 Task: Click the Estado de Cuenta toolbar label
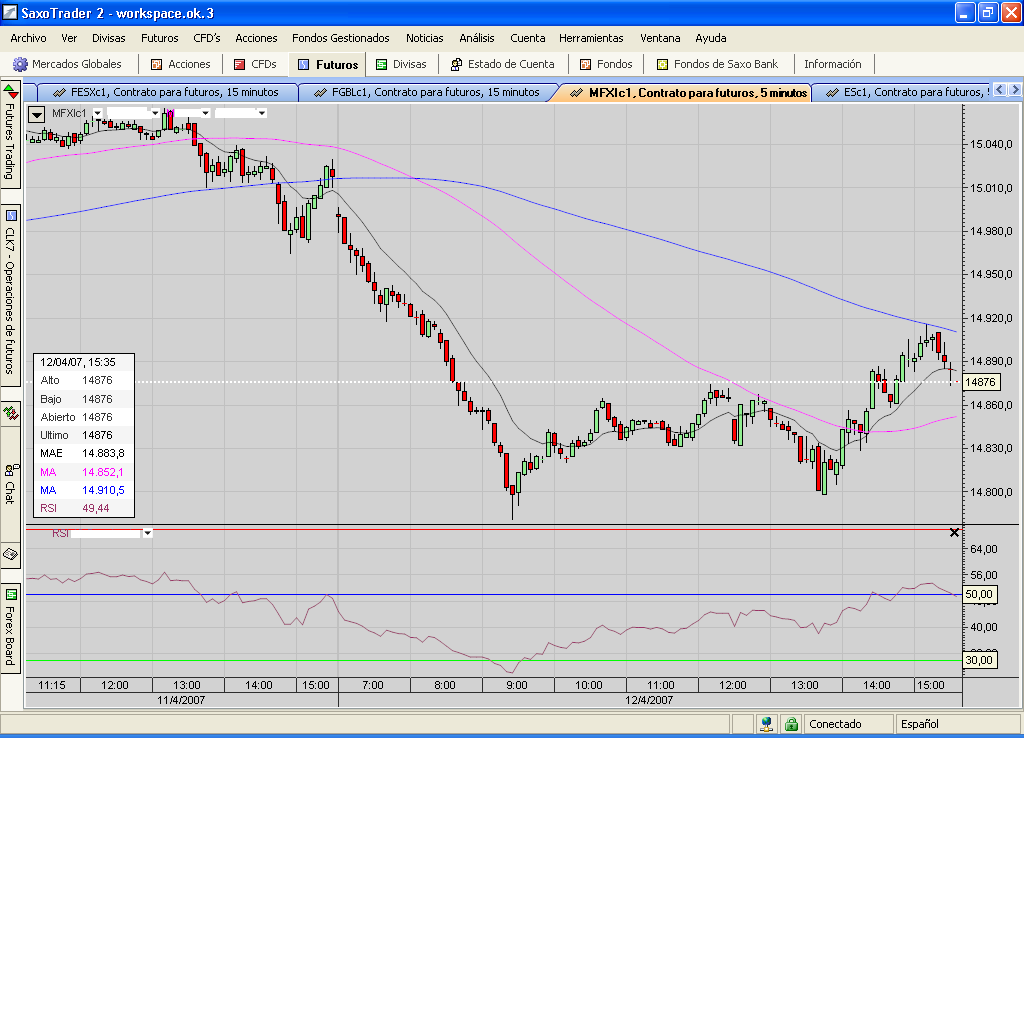pos(511,64)
